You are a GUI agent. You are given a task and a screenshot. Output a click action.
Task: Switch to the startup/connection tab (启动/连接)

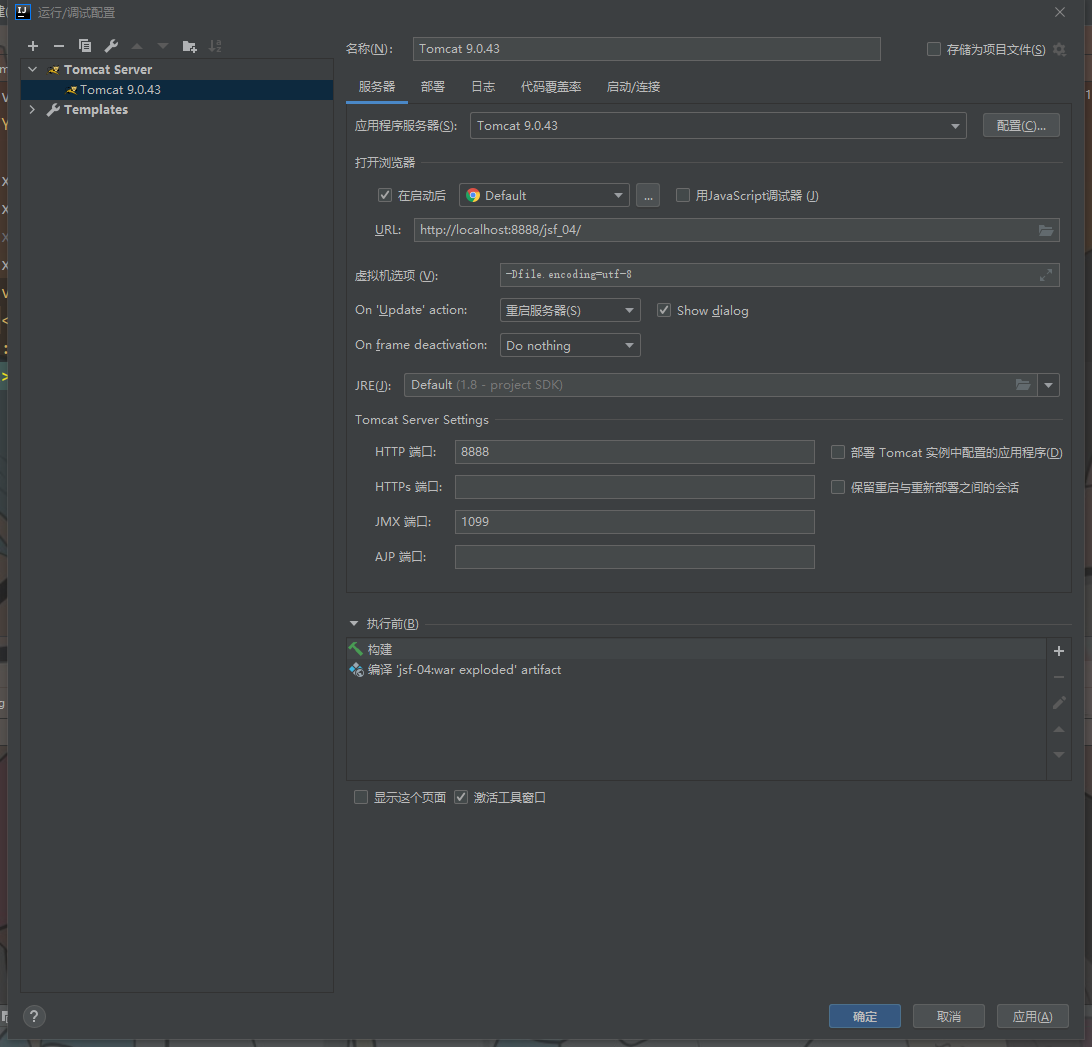pos(633,86)
